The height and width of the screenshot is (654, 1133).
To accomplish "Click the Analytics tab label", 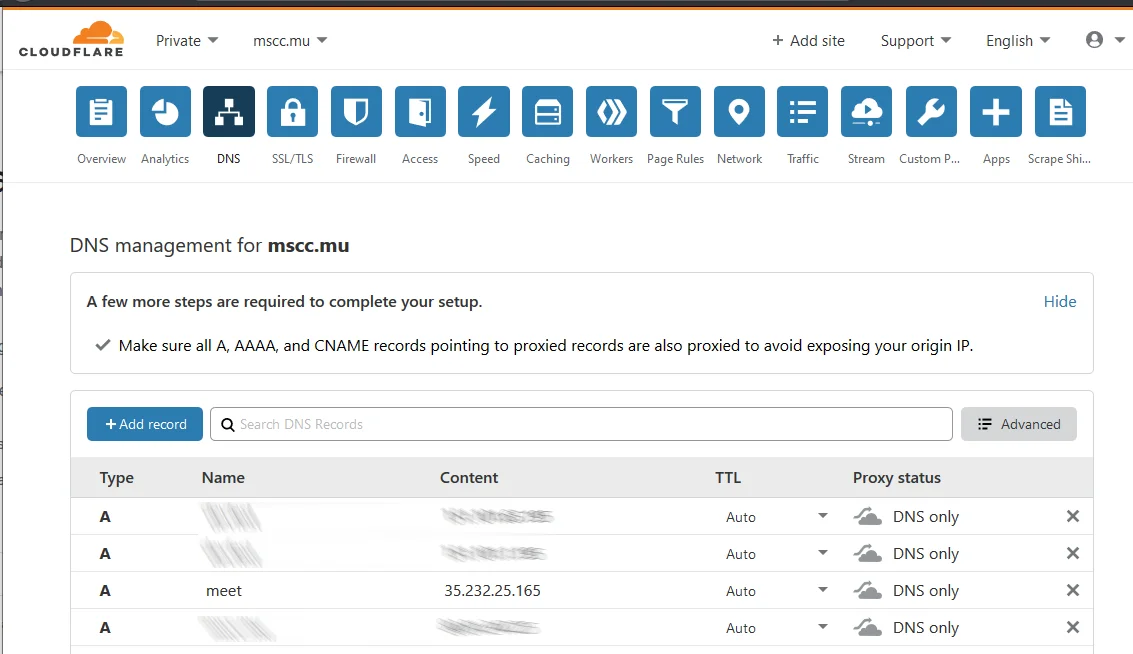I will 165,159.
